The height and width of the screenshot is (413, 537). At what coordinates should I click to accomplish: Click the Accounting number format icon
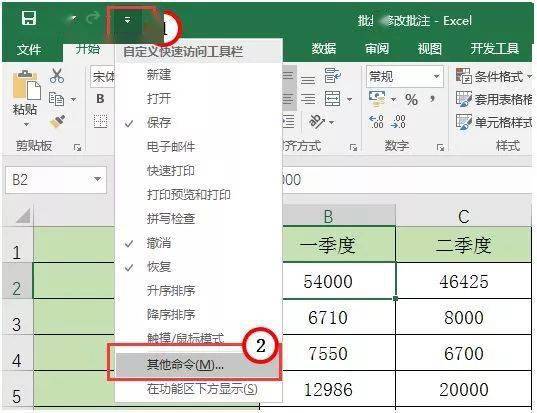(x=377, y=99)
